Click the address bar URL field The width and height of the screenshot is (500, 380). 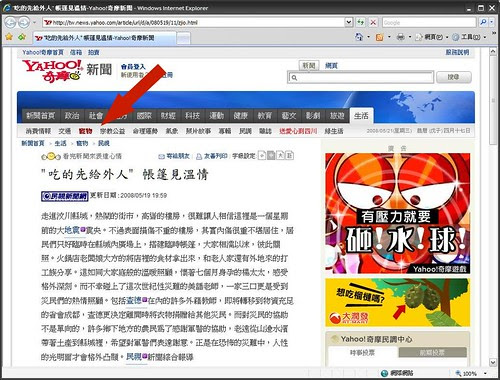coord(193,23)
